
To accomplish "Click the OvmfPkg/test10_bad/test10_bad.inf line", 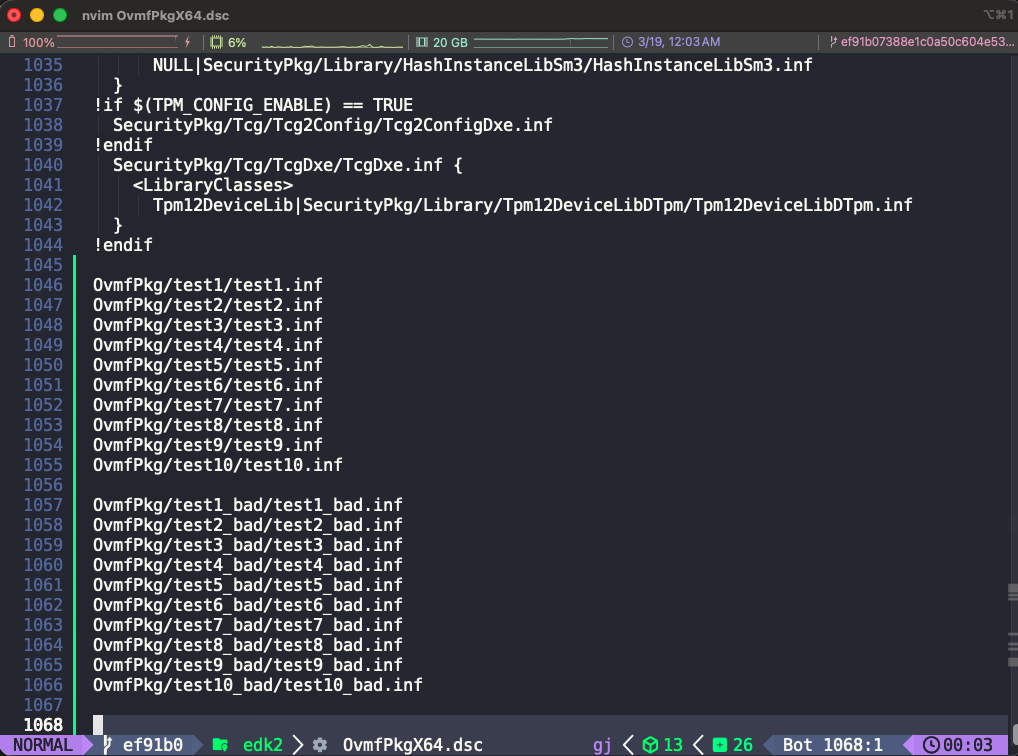I will (257, 685).
